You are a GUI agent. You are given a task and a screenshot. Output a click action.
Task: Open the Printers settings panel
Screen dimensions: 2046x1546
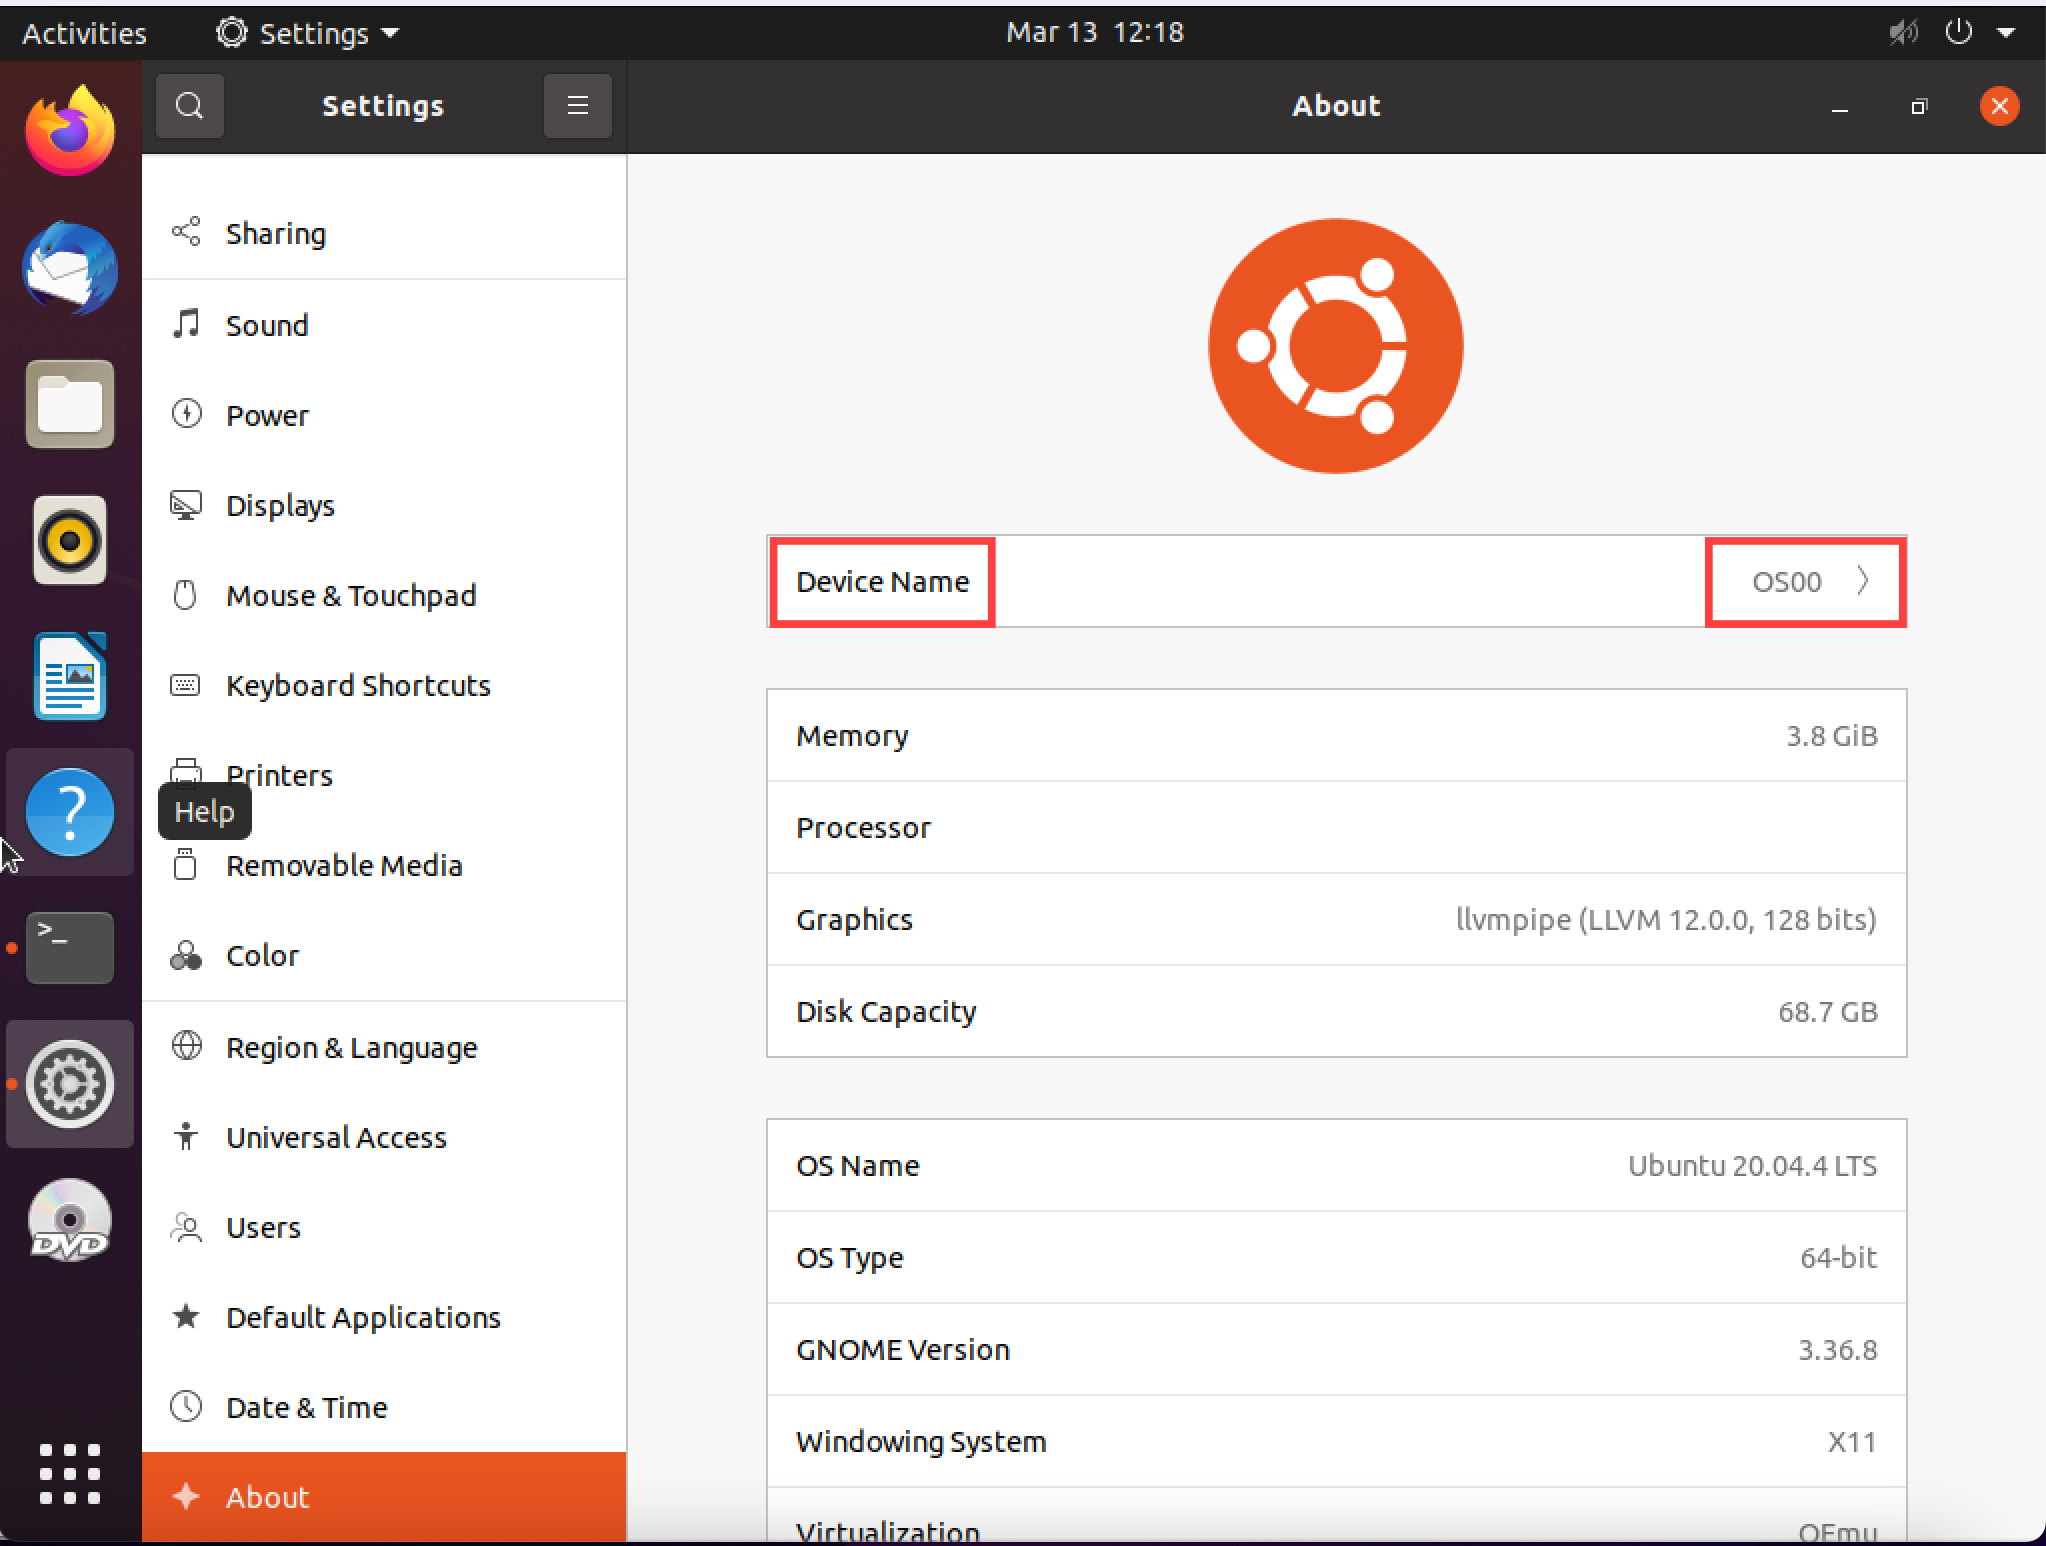(x=384, y=775)
